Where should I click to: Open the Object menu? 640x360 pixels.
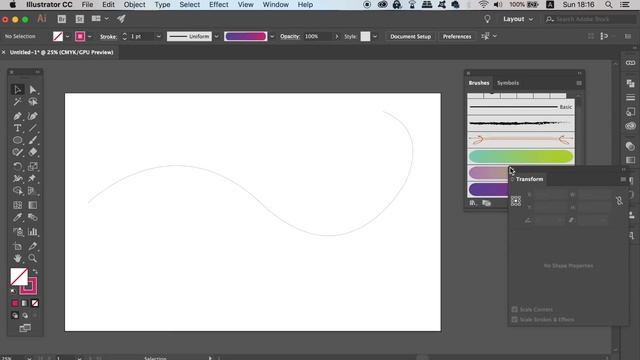tap(134, 5)
